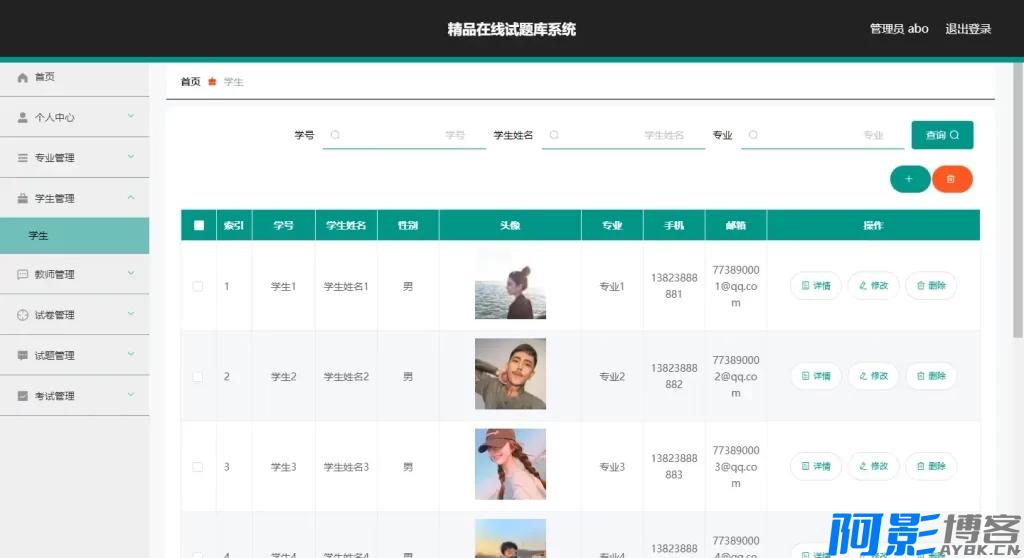The width and height of the screenshot is (1024, 558).
Task: Check the checkbox for student row 1
Action: point(198,286)
